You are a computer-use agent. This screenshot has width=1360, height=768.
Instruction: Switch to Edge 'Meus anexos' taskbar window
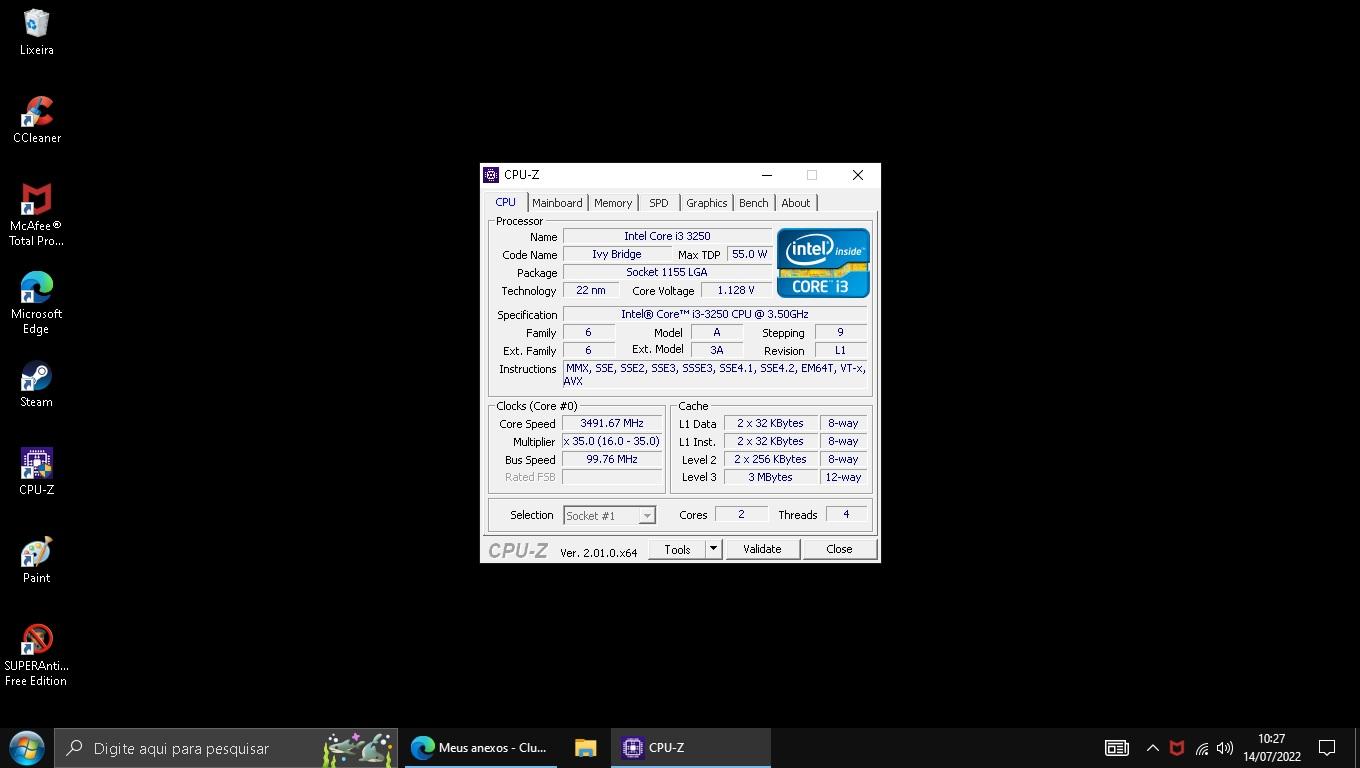coord(480,748)
